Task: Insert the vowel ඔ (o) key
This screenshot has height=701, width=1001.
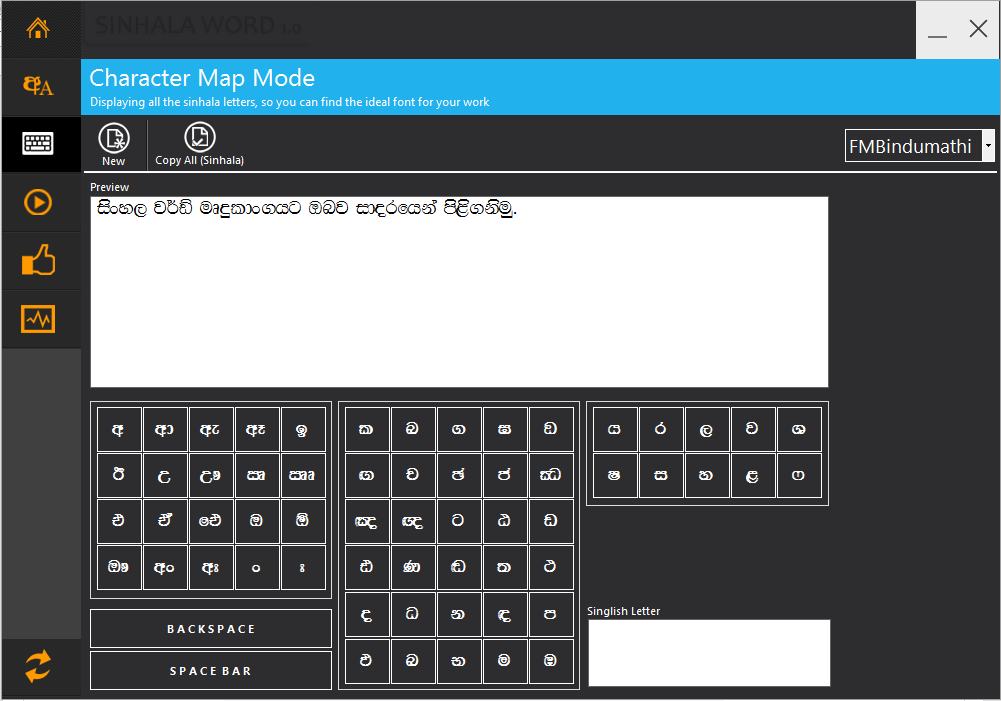Action: [x=257, y=521]
